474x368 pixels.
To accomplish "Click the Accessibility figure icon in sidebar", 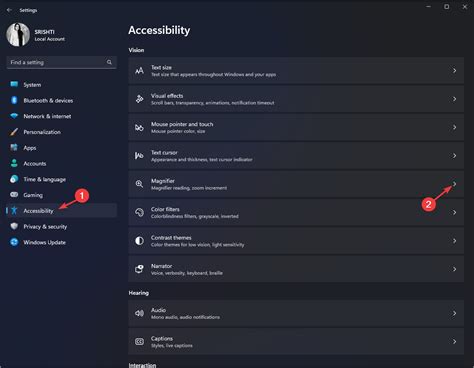I will pyautogui.click(x=14, y=210).
